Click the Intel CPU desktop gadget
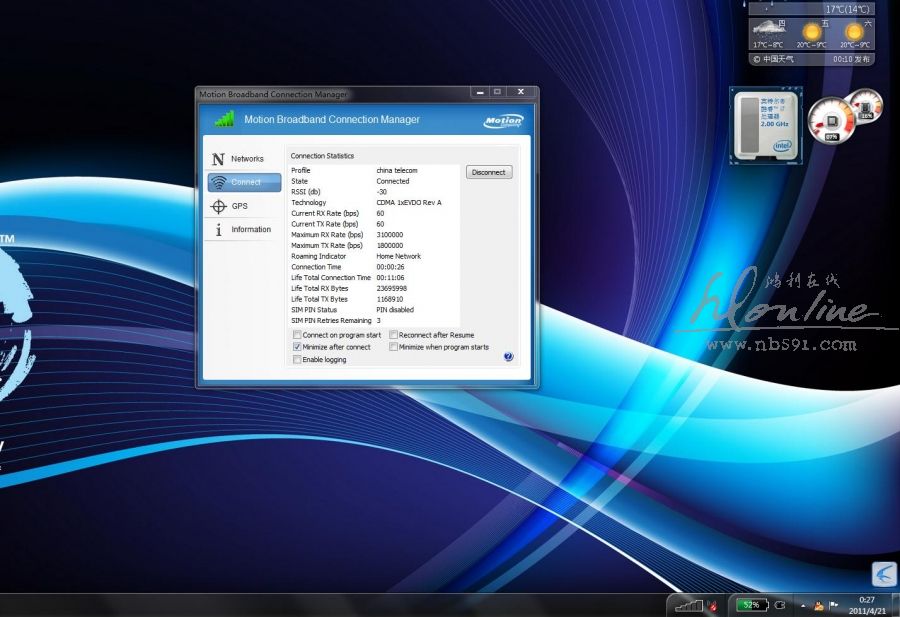This screenshot has width=900, height=617. coord(766,125)
